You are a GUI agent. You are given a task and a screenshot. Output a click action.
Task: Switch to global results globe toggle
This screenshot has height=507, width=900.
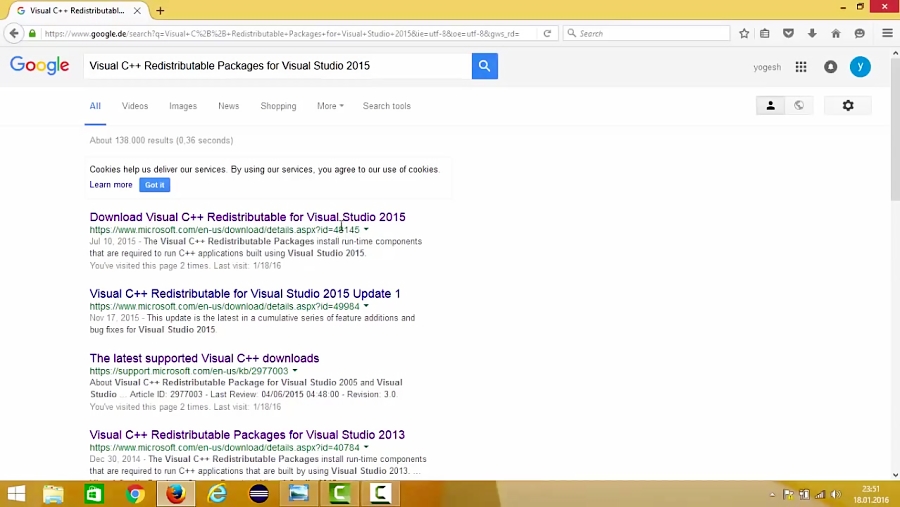click(x=799, y=105)
